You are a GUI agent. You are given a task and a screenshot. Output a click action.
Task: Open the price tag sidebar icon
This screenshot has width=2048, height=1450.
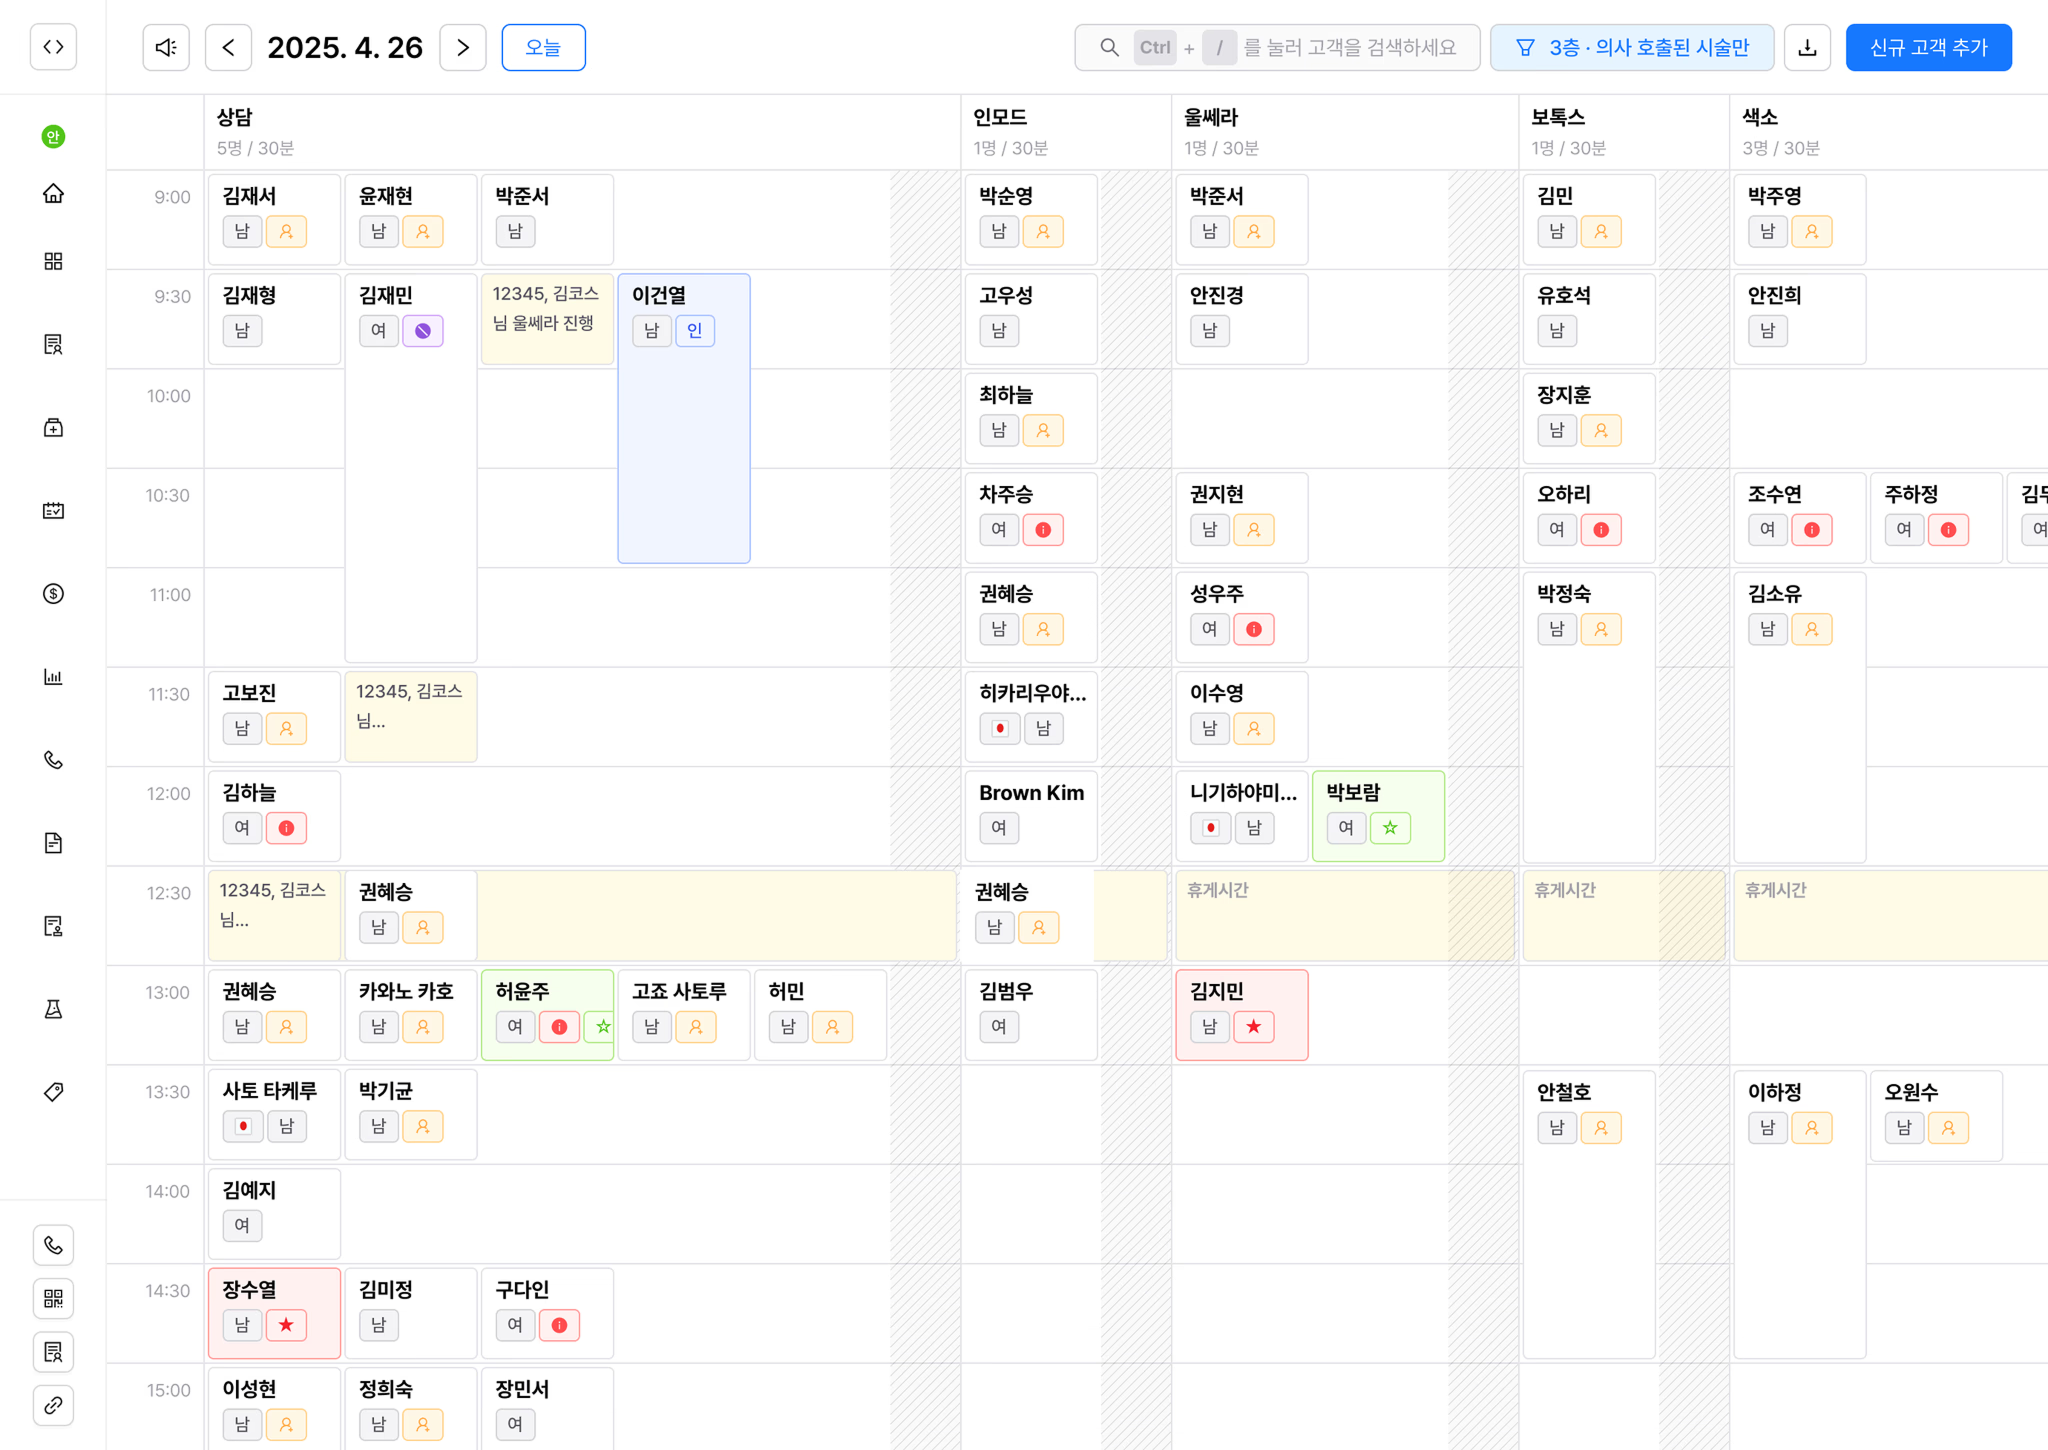[53, 1092]
